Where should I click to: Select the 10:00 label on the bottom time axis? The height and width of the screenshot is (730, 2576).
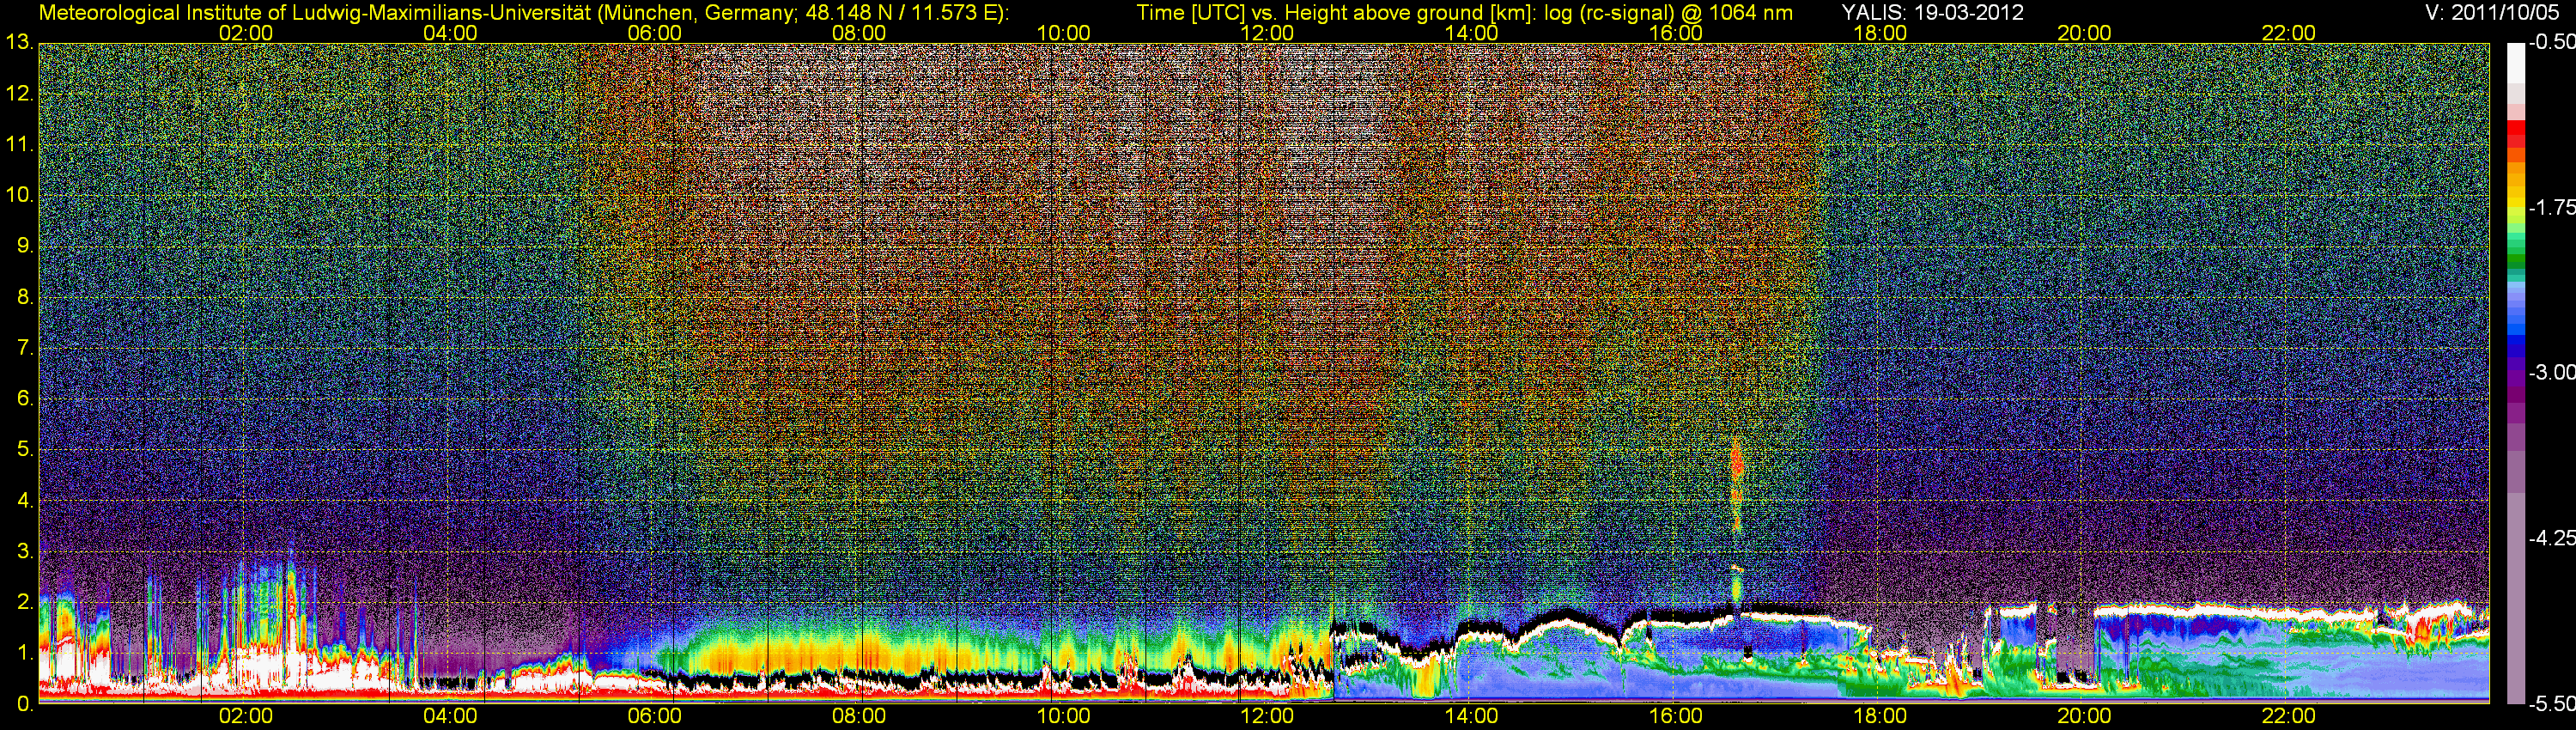pyautogui.click(x=1063, y=716)
